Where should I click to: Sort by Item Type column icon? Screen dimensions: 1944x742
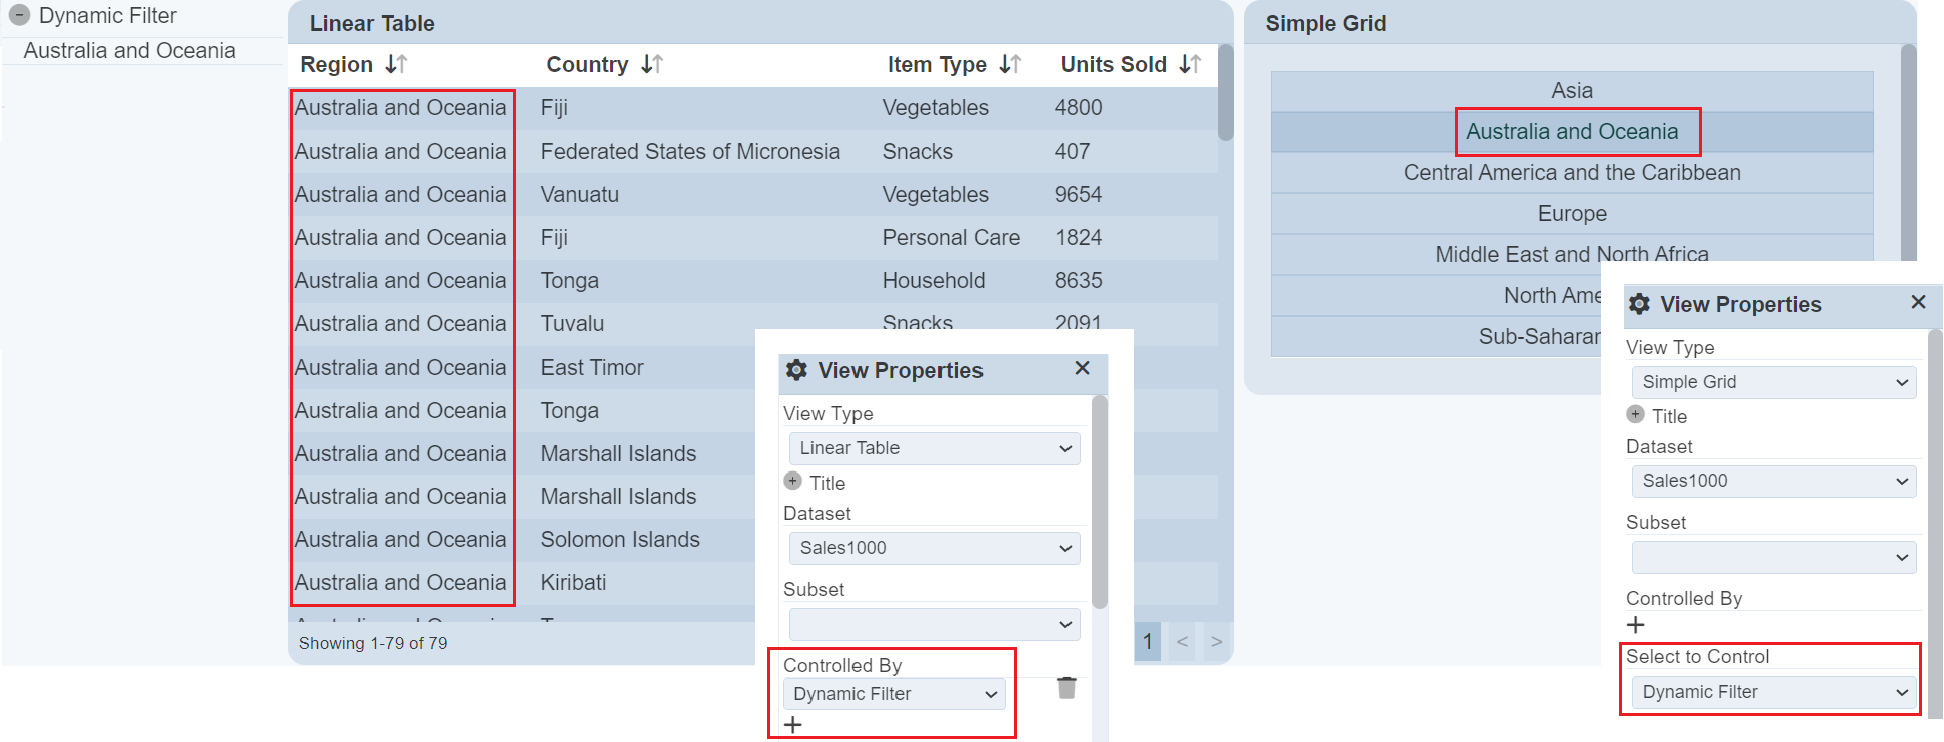(1010, 65)
